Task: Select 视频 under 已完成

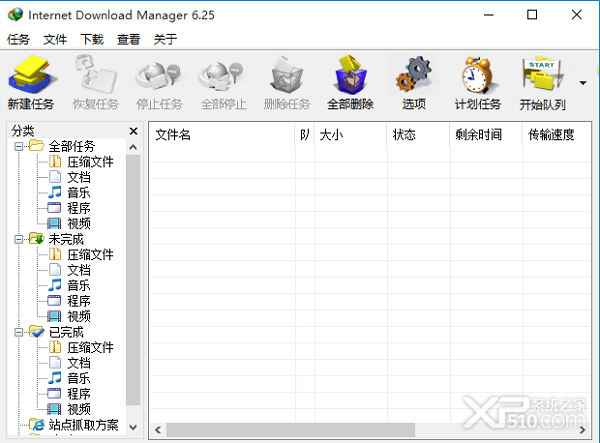Action: pos(79,409)
